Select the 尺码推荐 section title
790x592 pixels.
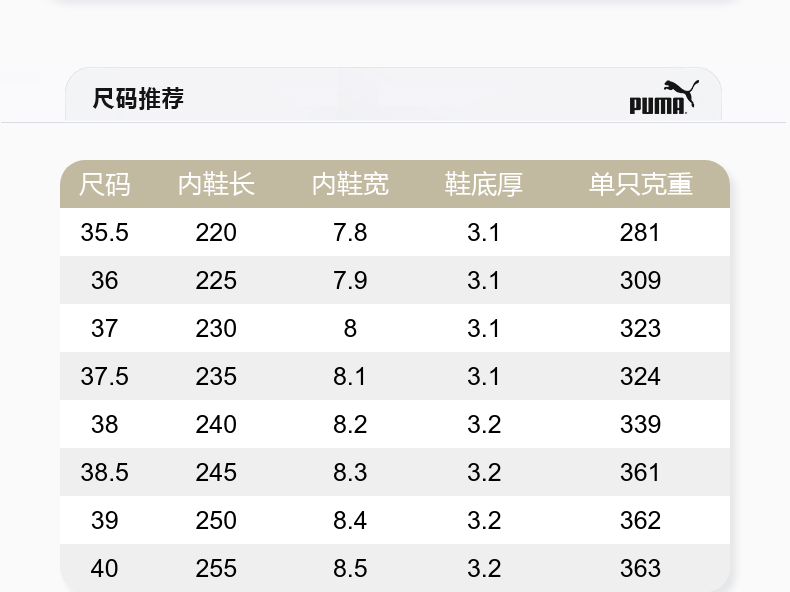(x=138, y=98)
